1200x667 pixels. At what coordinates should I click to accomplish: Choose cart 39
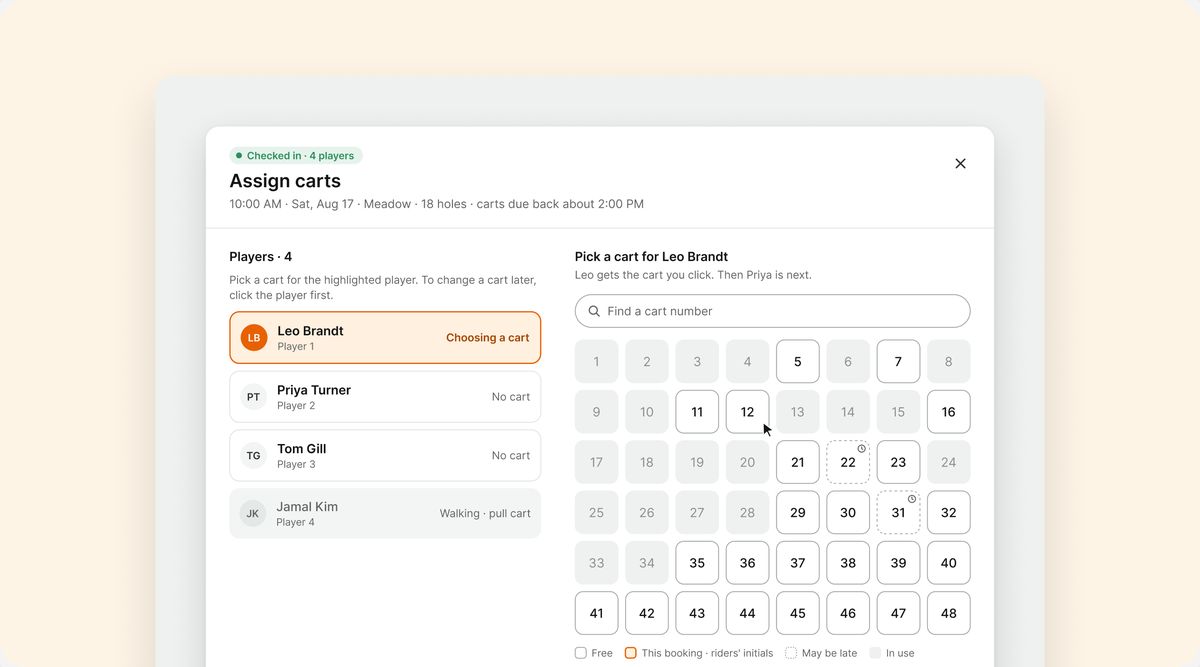(x=898, y=563)
